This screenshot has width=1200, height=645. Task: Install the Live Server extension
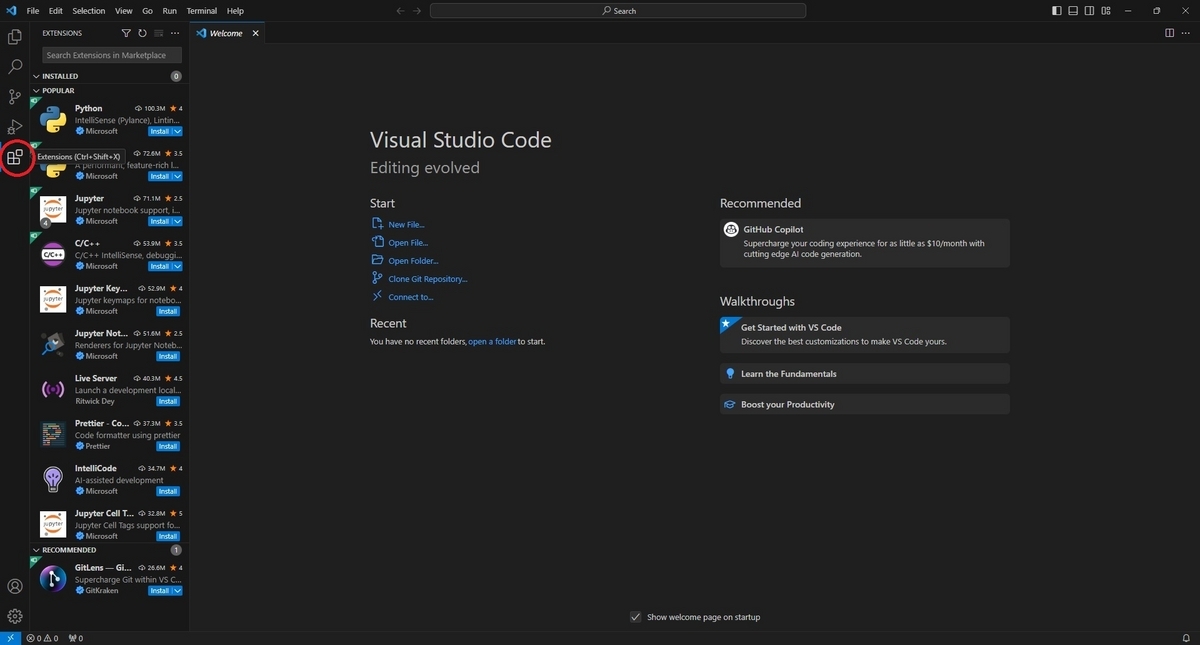pos(168,401)
